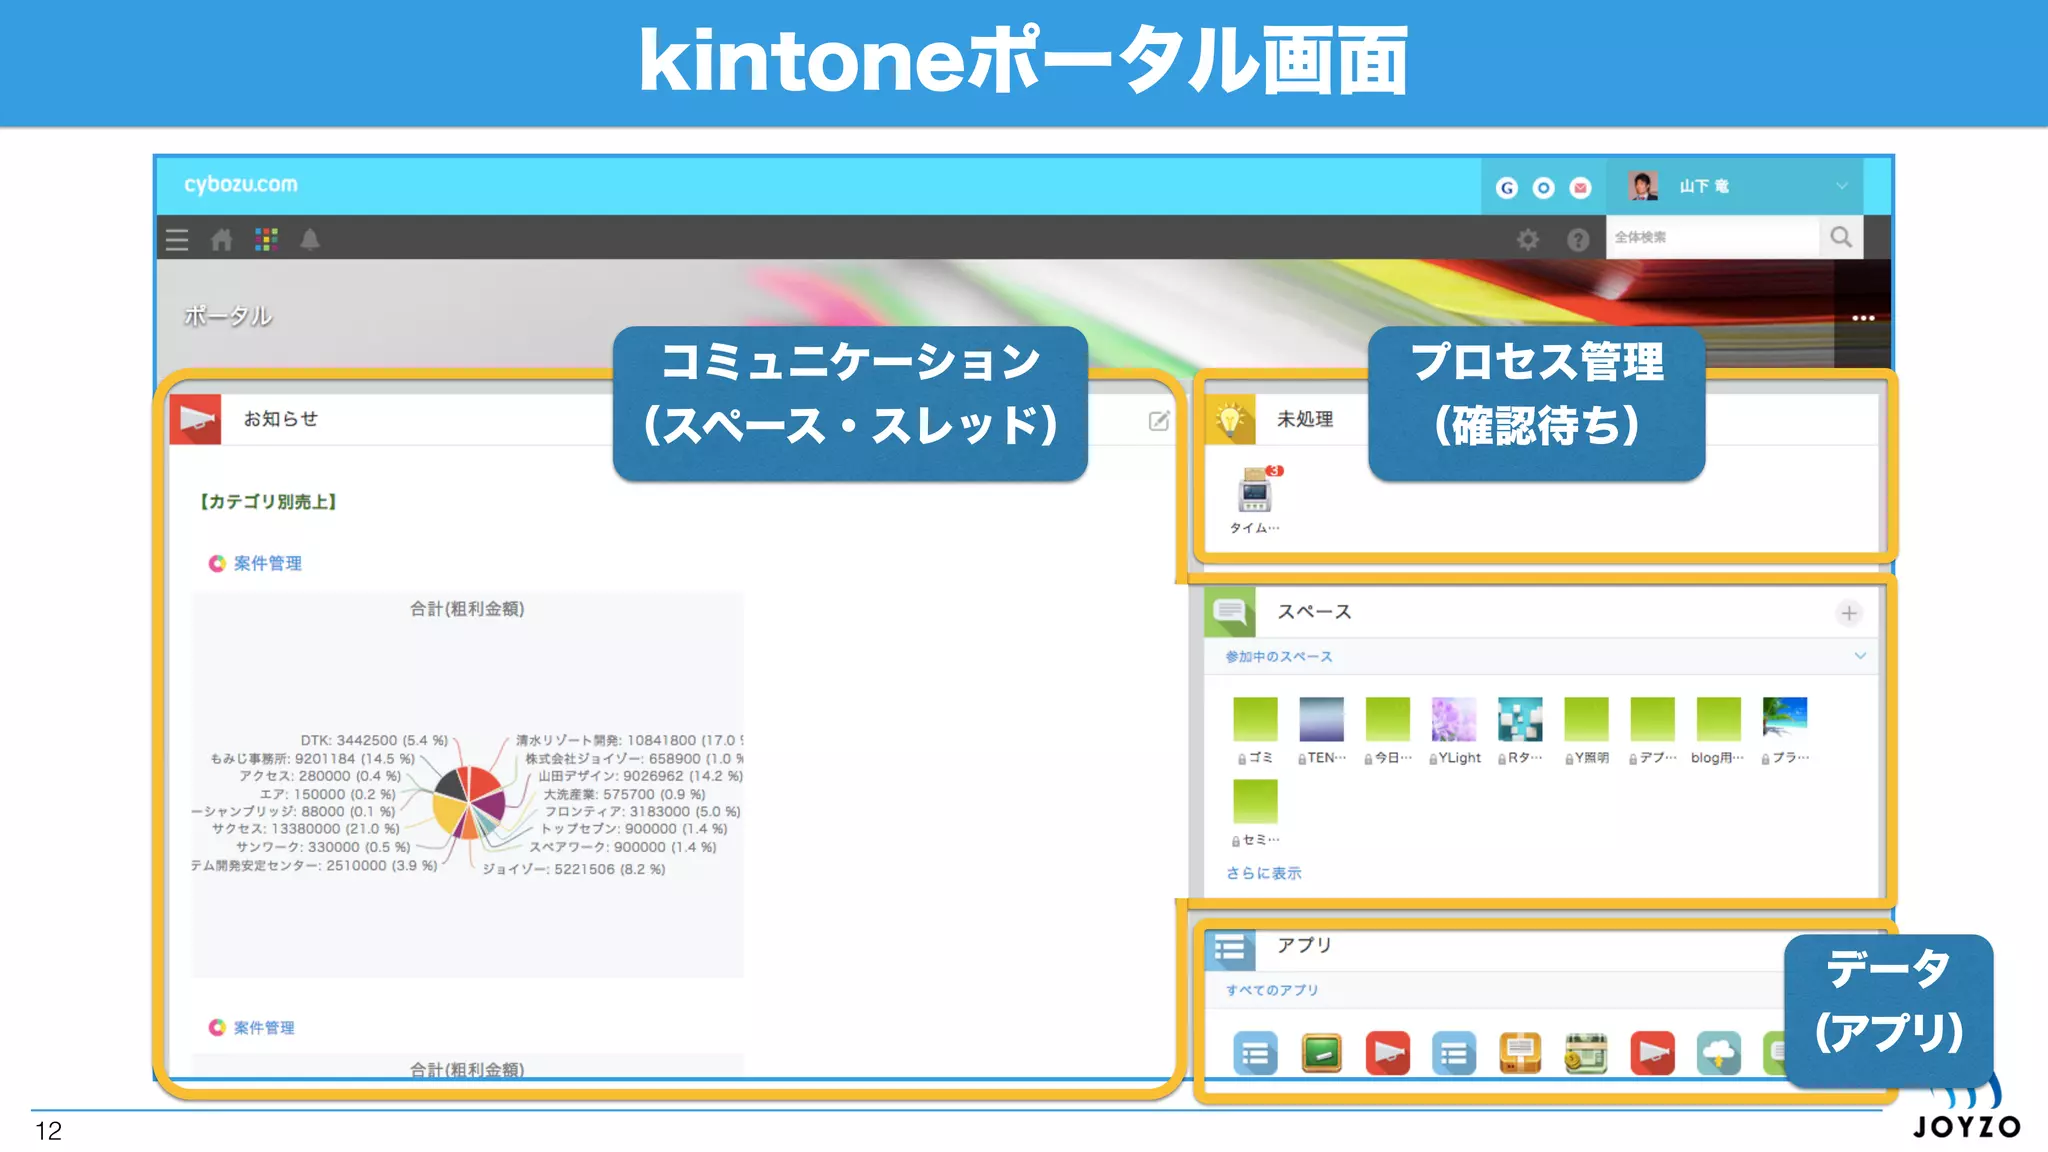Click the cybozu.com logo link
The image size is (2048, 1152).
[x=241, y=184]
